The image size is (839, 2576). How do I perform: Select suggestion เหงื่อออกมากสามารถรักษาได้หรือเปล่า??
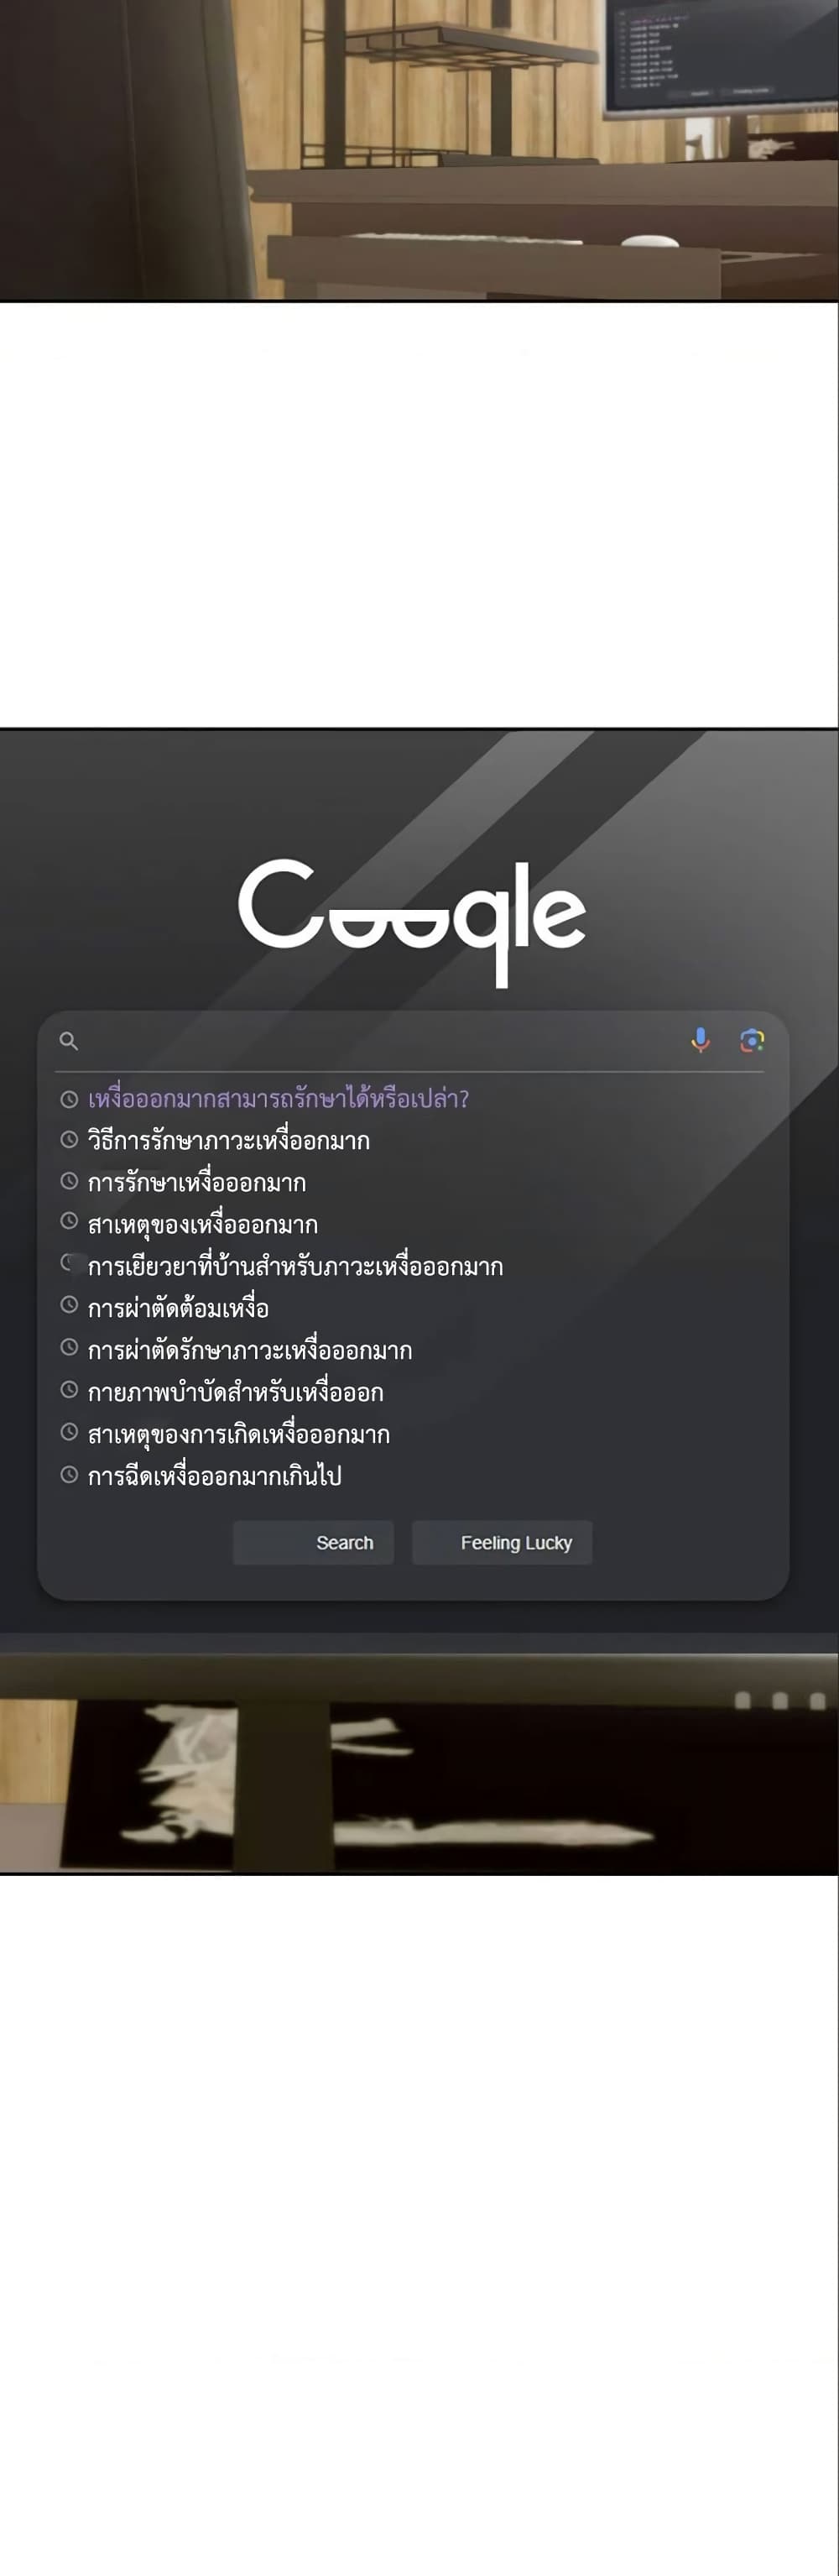click(x=278, y=1099)
